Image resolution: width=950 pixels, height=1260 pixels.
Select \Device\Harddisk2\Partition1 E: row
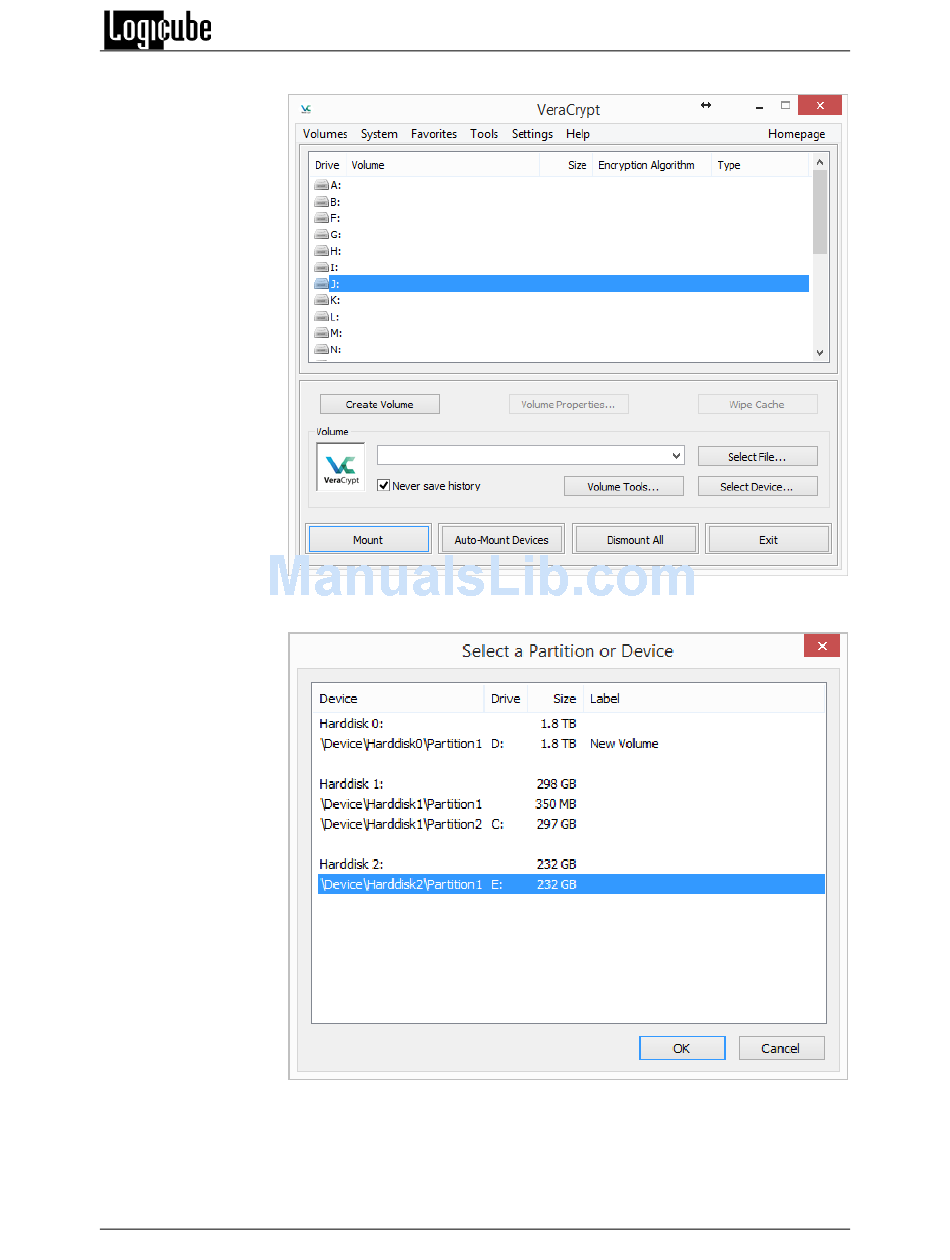tap(571, 884)
